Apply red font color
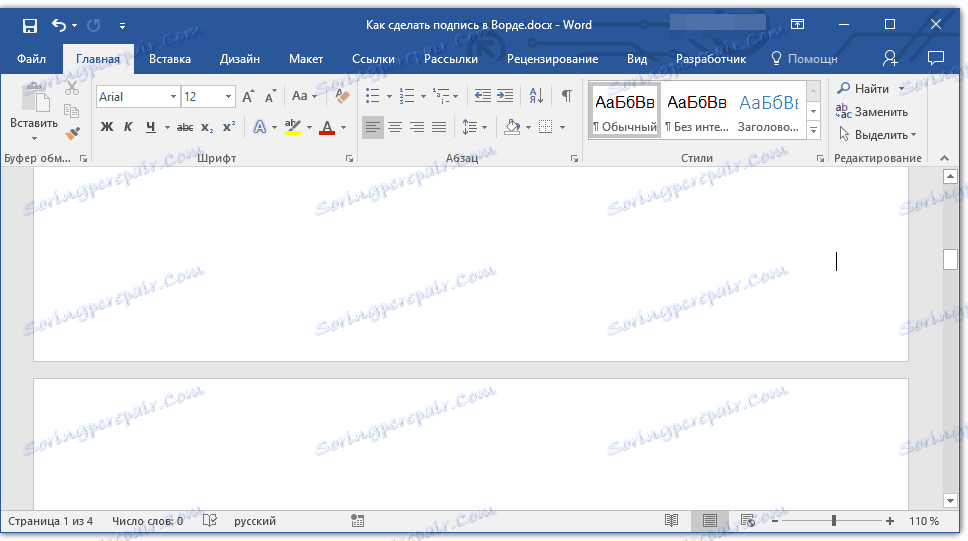Viewport: 968px width, 541px height. tap(327, 127)
